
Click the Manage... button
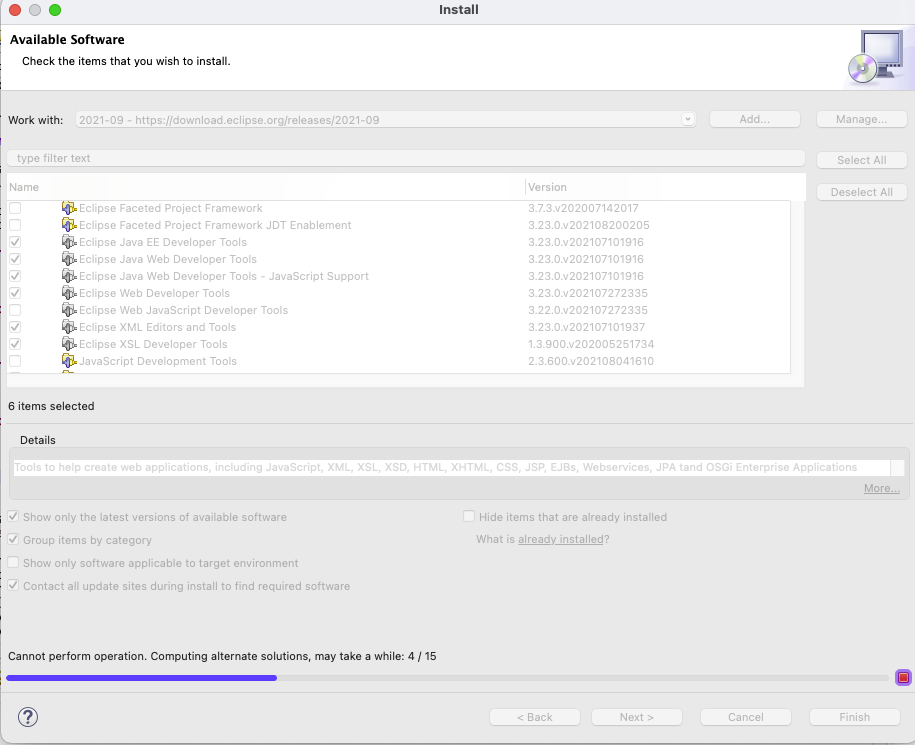pyautogui.click(x=861, y=119)
